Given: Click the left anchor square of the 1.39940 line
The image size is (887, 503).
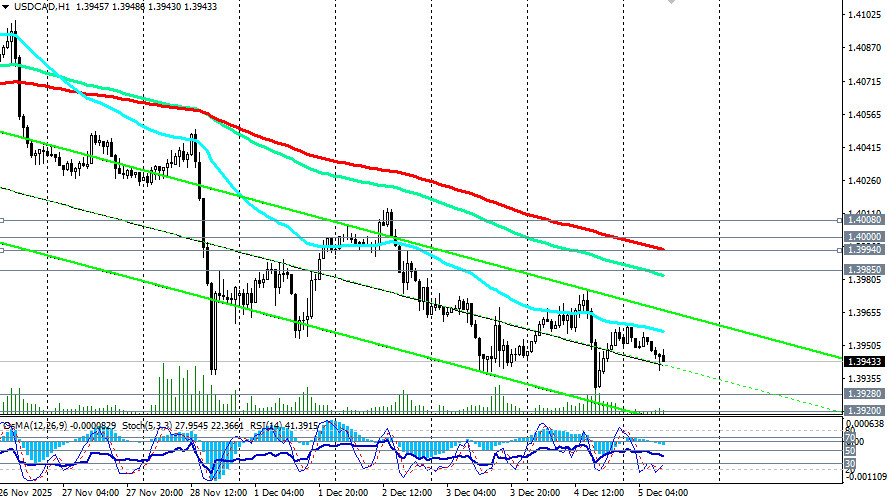Looking at the screenshot, I should pos(2,250).
